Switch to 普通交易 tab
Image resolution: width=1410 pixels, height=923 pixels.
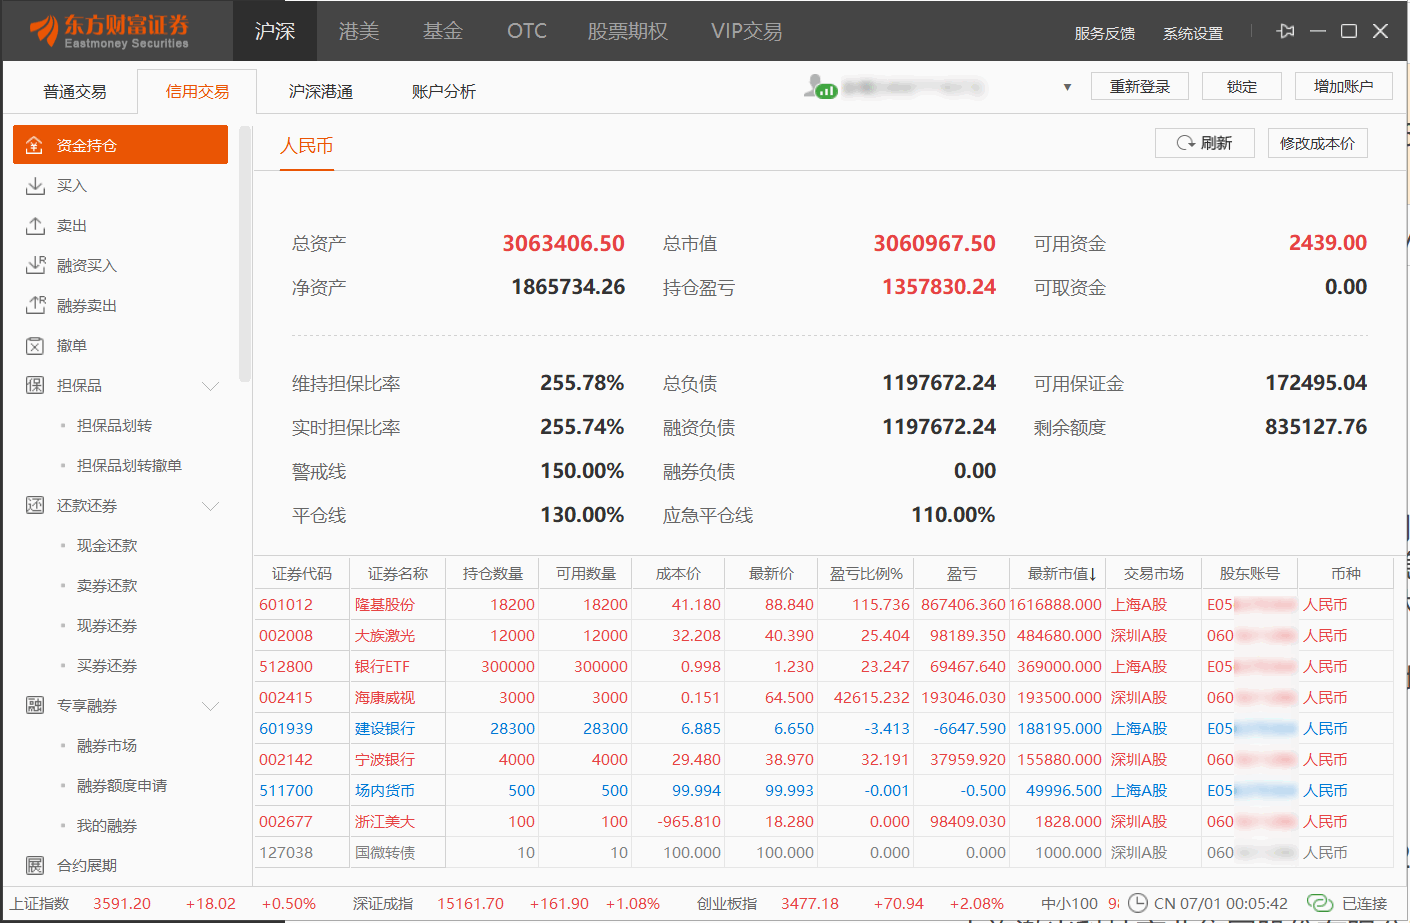click(75, 92)
